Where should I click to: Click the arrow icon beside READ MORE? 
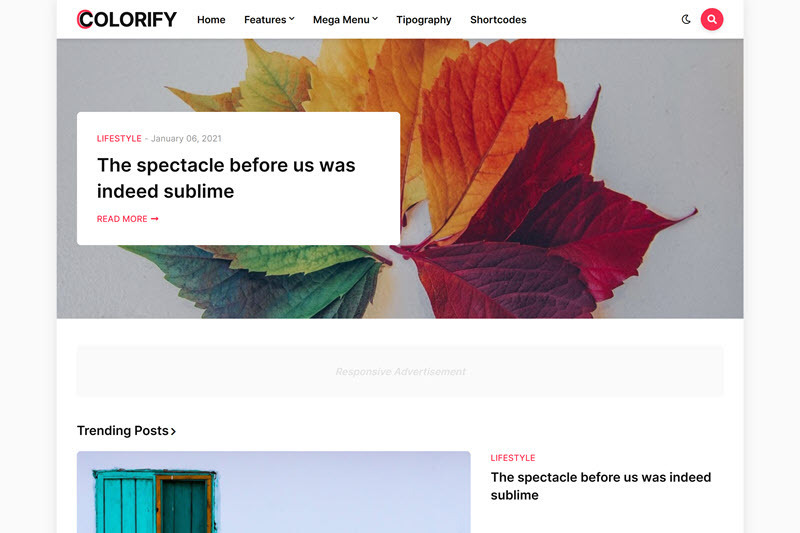click(155, 219)
